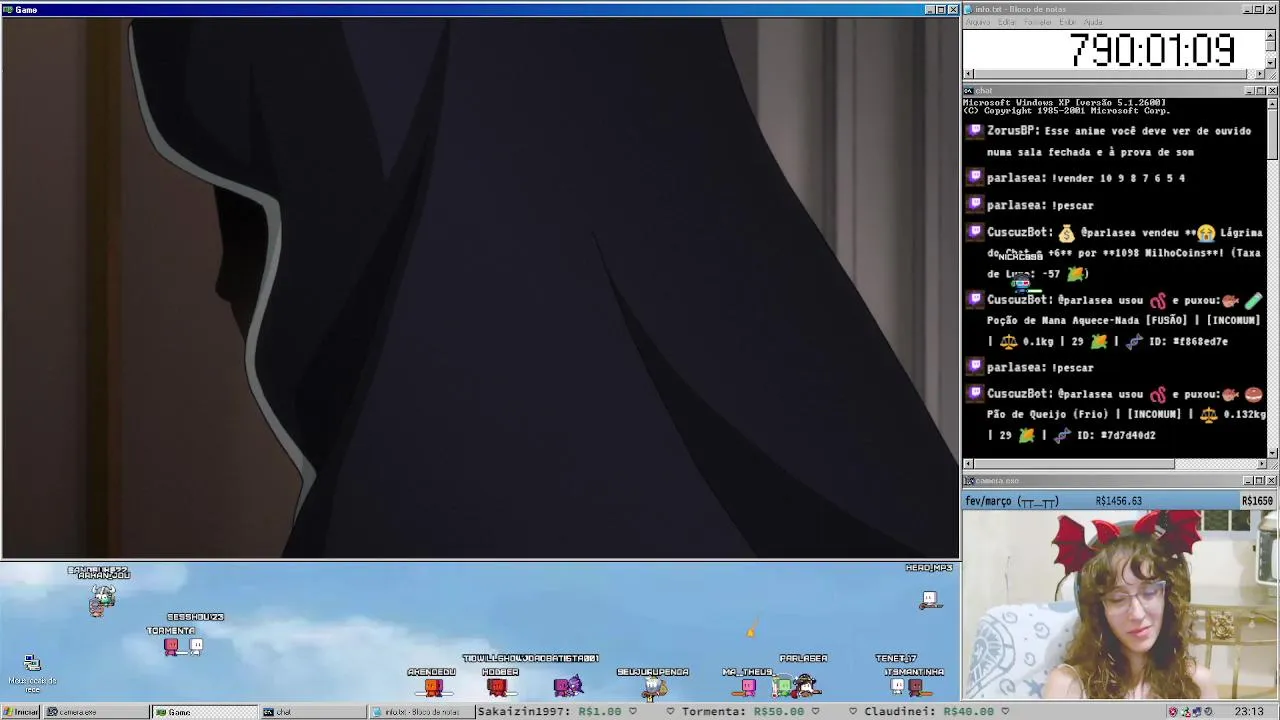
Task: Click the Meus locais de rede desktop icon
Action: pos(32,674)
